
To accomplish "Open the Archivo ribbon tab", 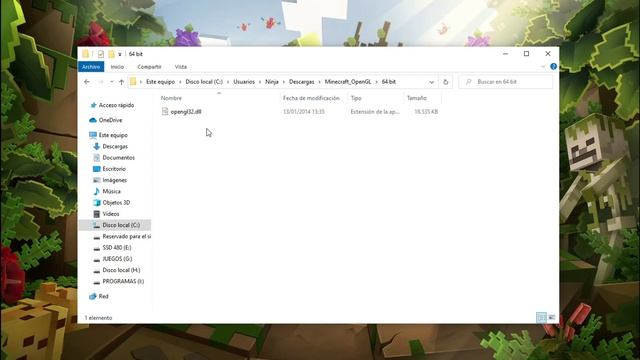I will (x=91, y=67).
